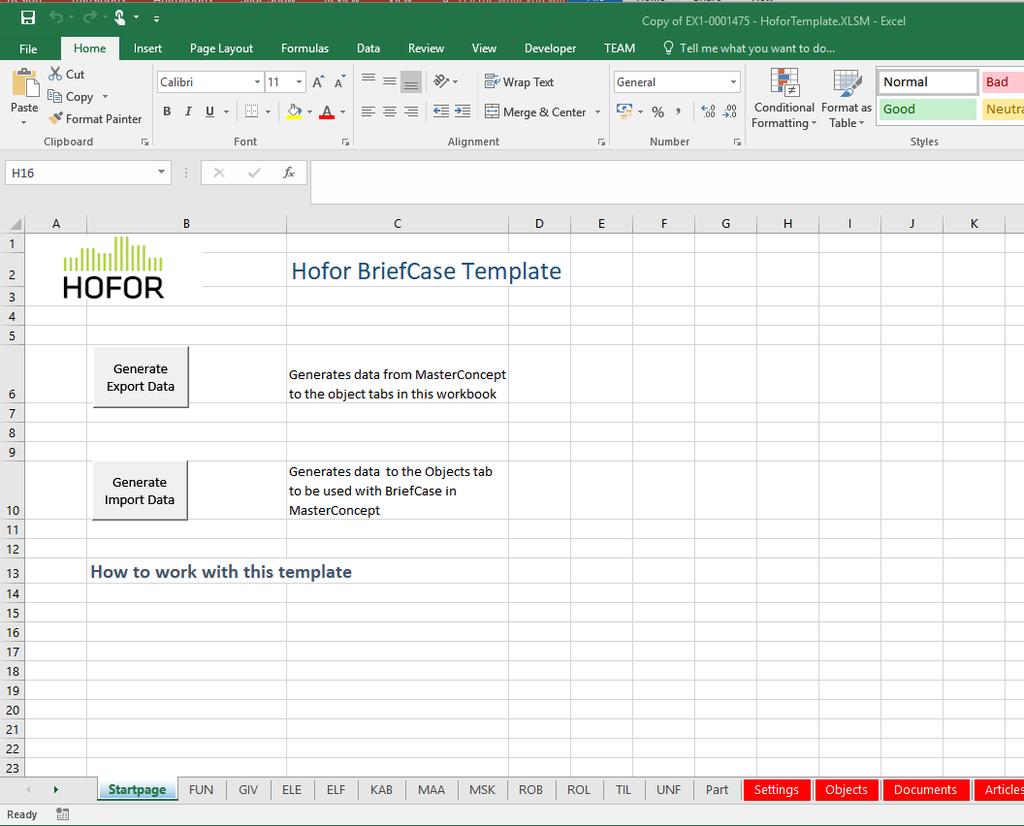Open Format as Table menu
1024x826 pixels.
(x=846, y=99)
